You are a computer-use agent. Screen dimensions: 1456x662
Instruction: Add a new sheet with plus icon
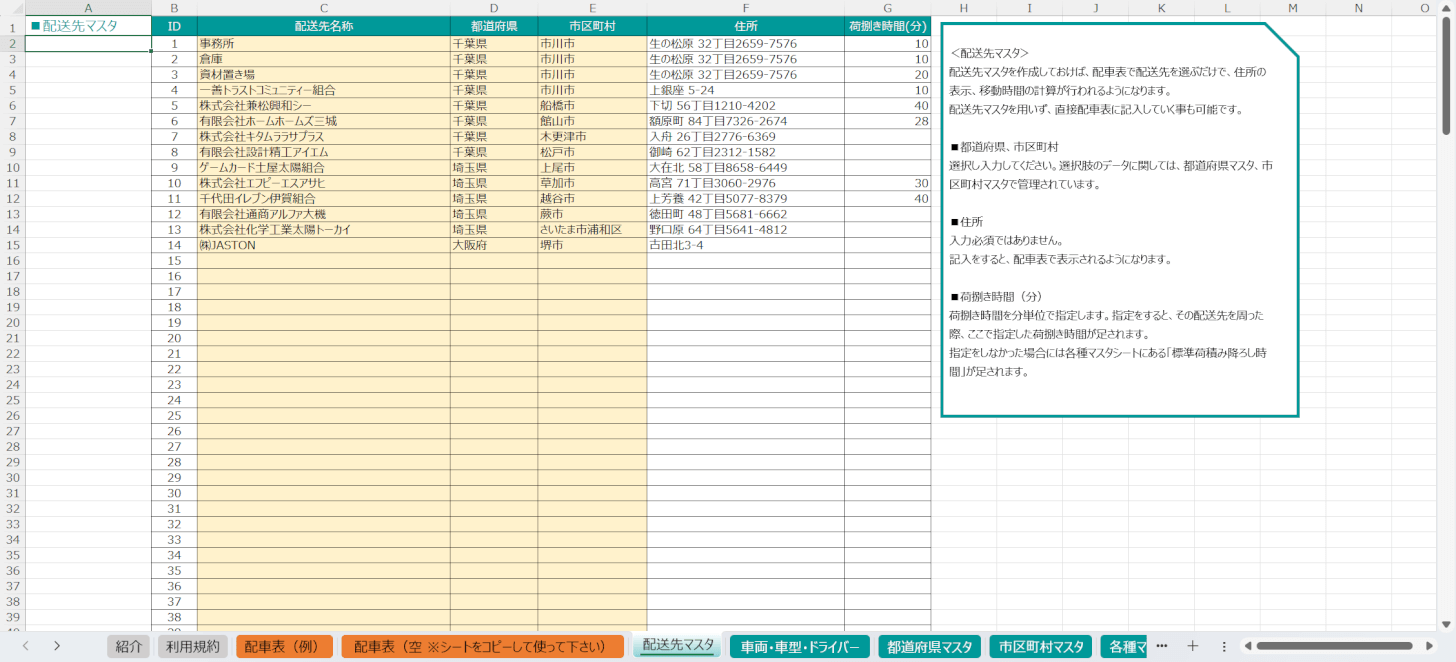1192,646
